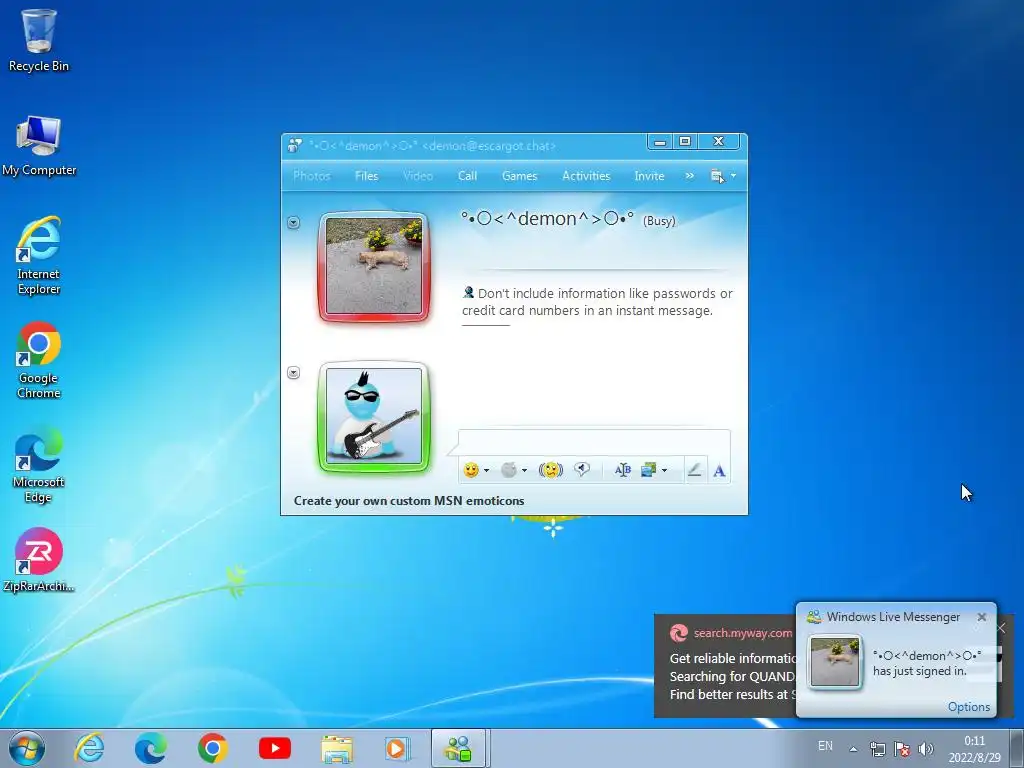Viewport: 1024px width, 768px height.
Task: Open Action Center flag icon
Action: [902, 749]
